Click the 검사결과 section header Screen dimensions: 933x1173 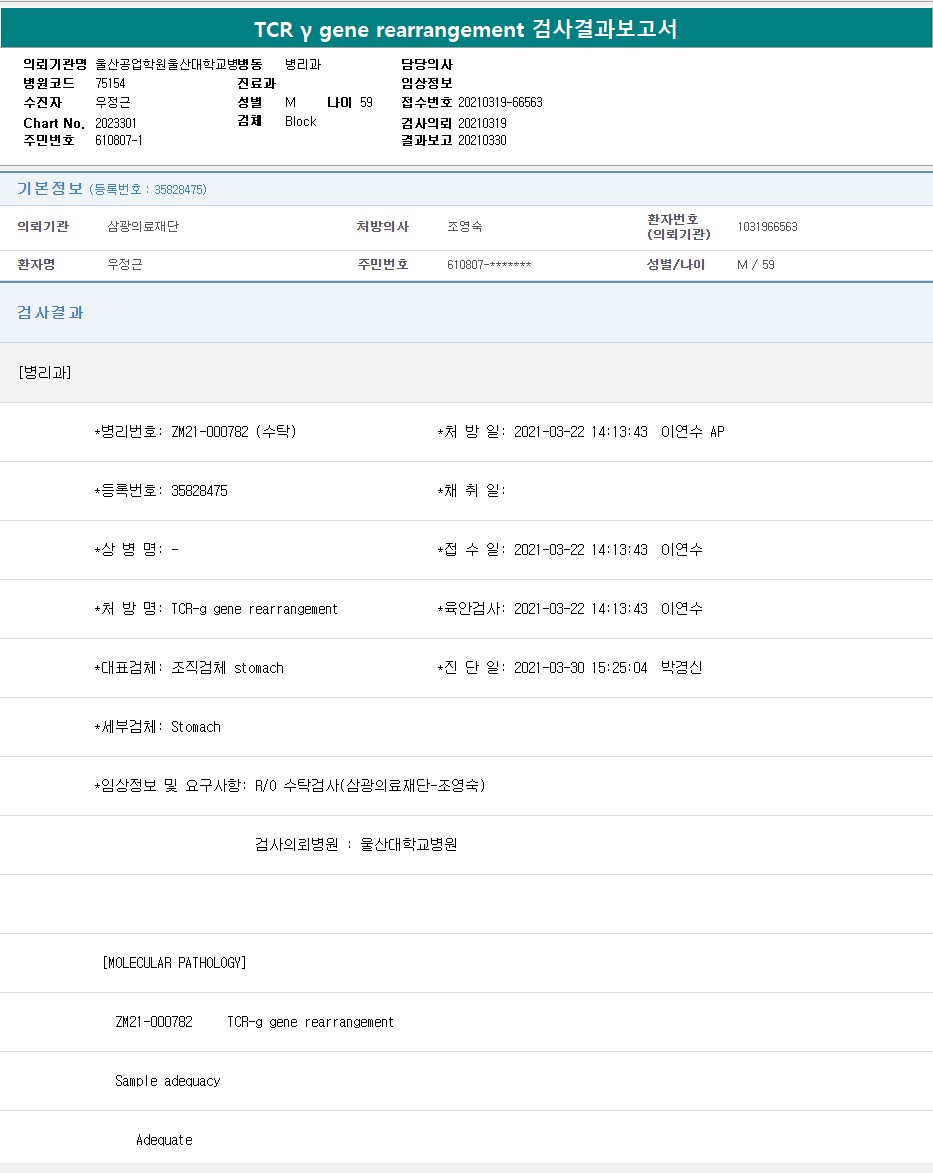pyautogui.click(x=51, y=312)
